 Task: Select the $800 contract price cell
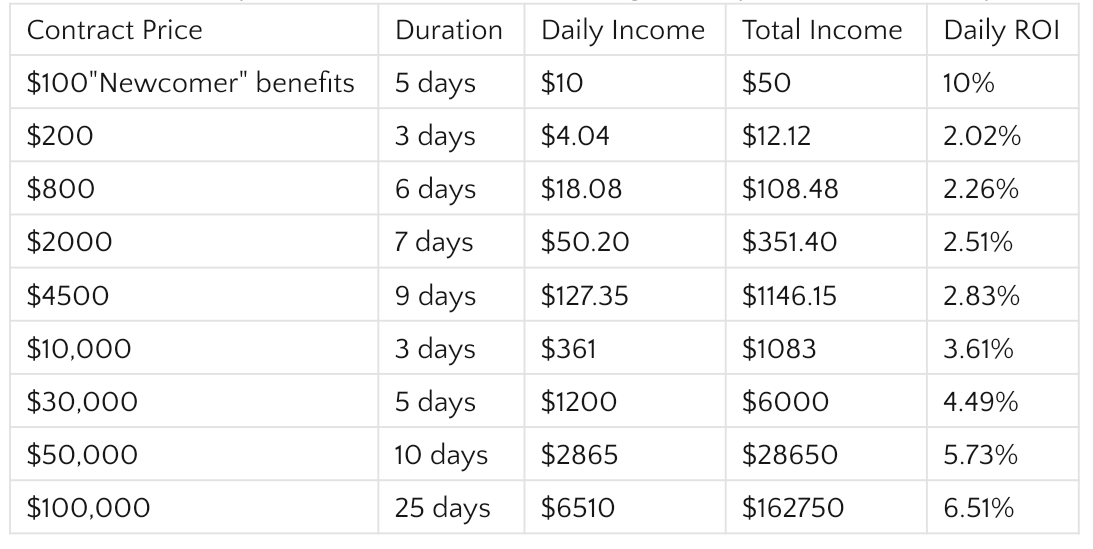click(x=60, y=189)
